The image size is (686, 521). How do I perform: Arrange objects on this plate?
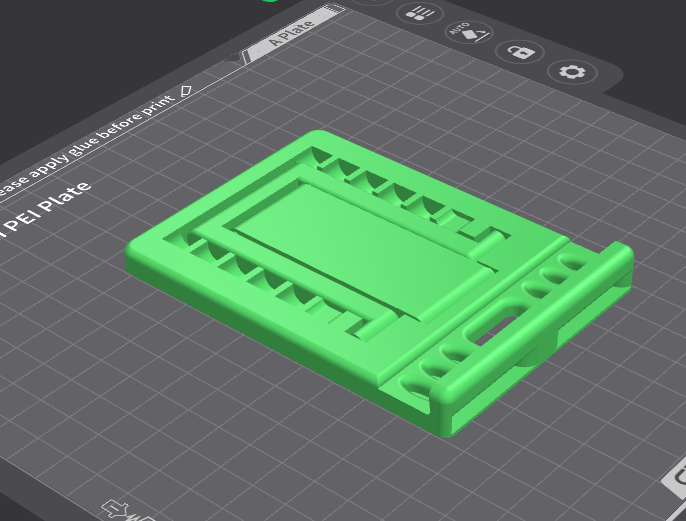click(420, 12)
